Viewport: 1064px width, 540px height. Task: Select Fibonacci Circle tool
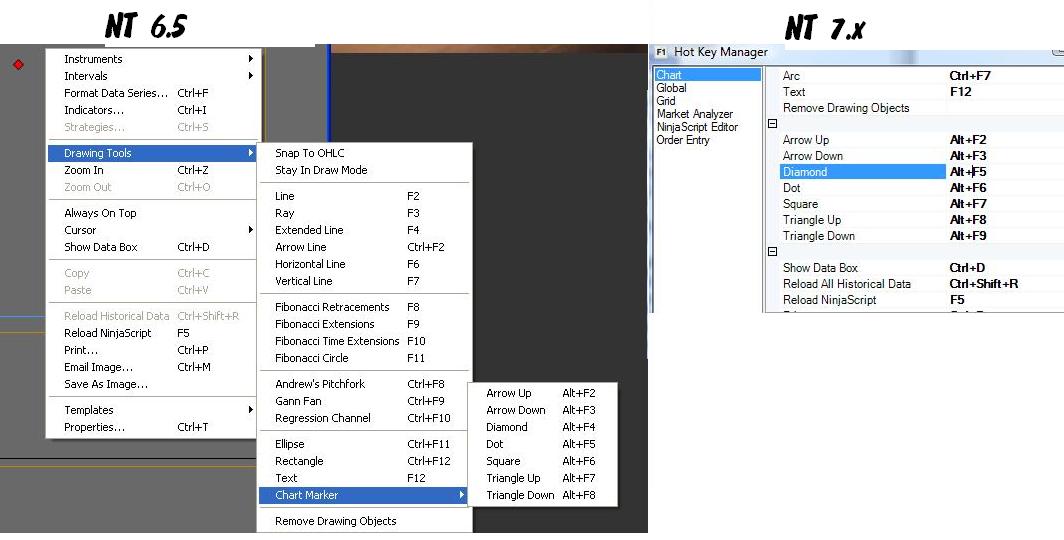pyautogui.click(x=365, y=358)
